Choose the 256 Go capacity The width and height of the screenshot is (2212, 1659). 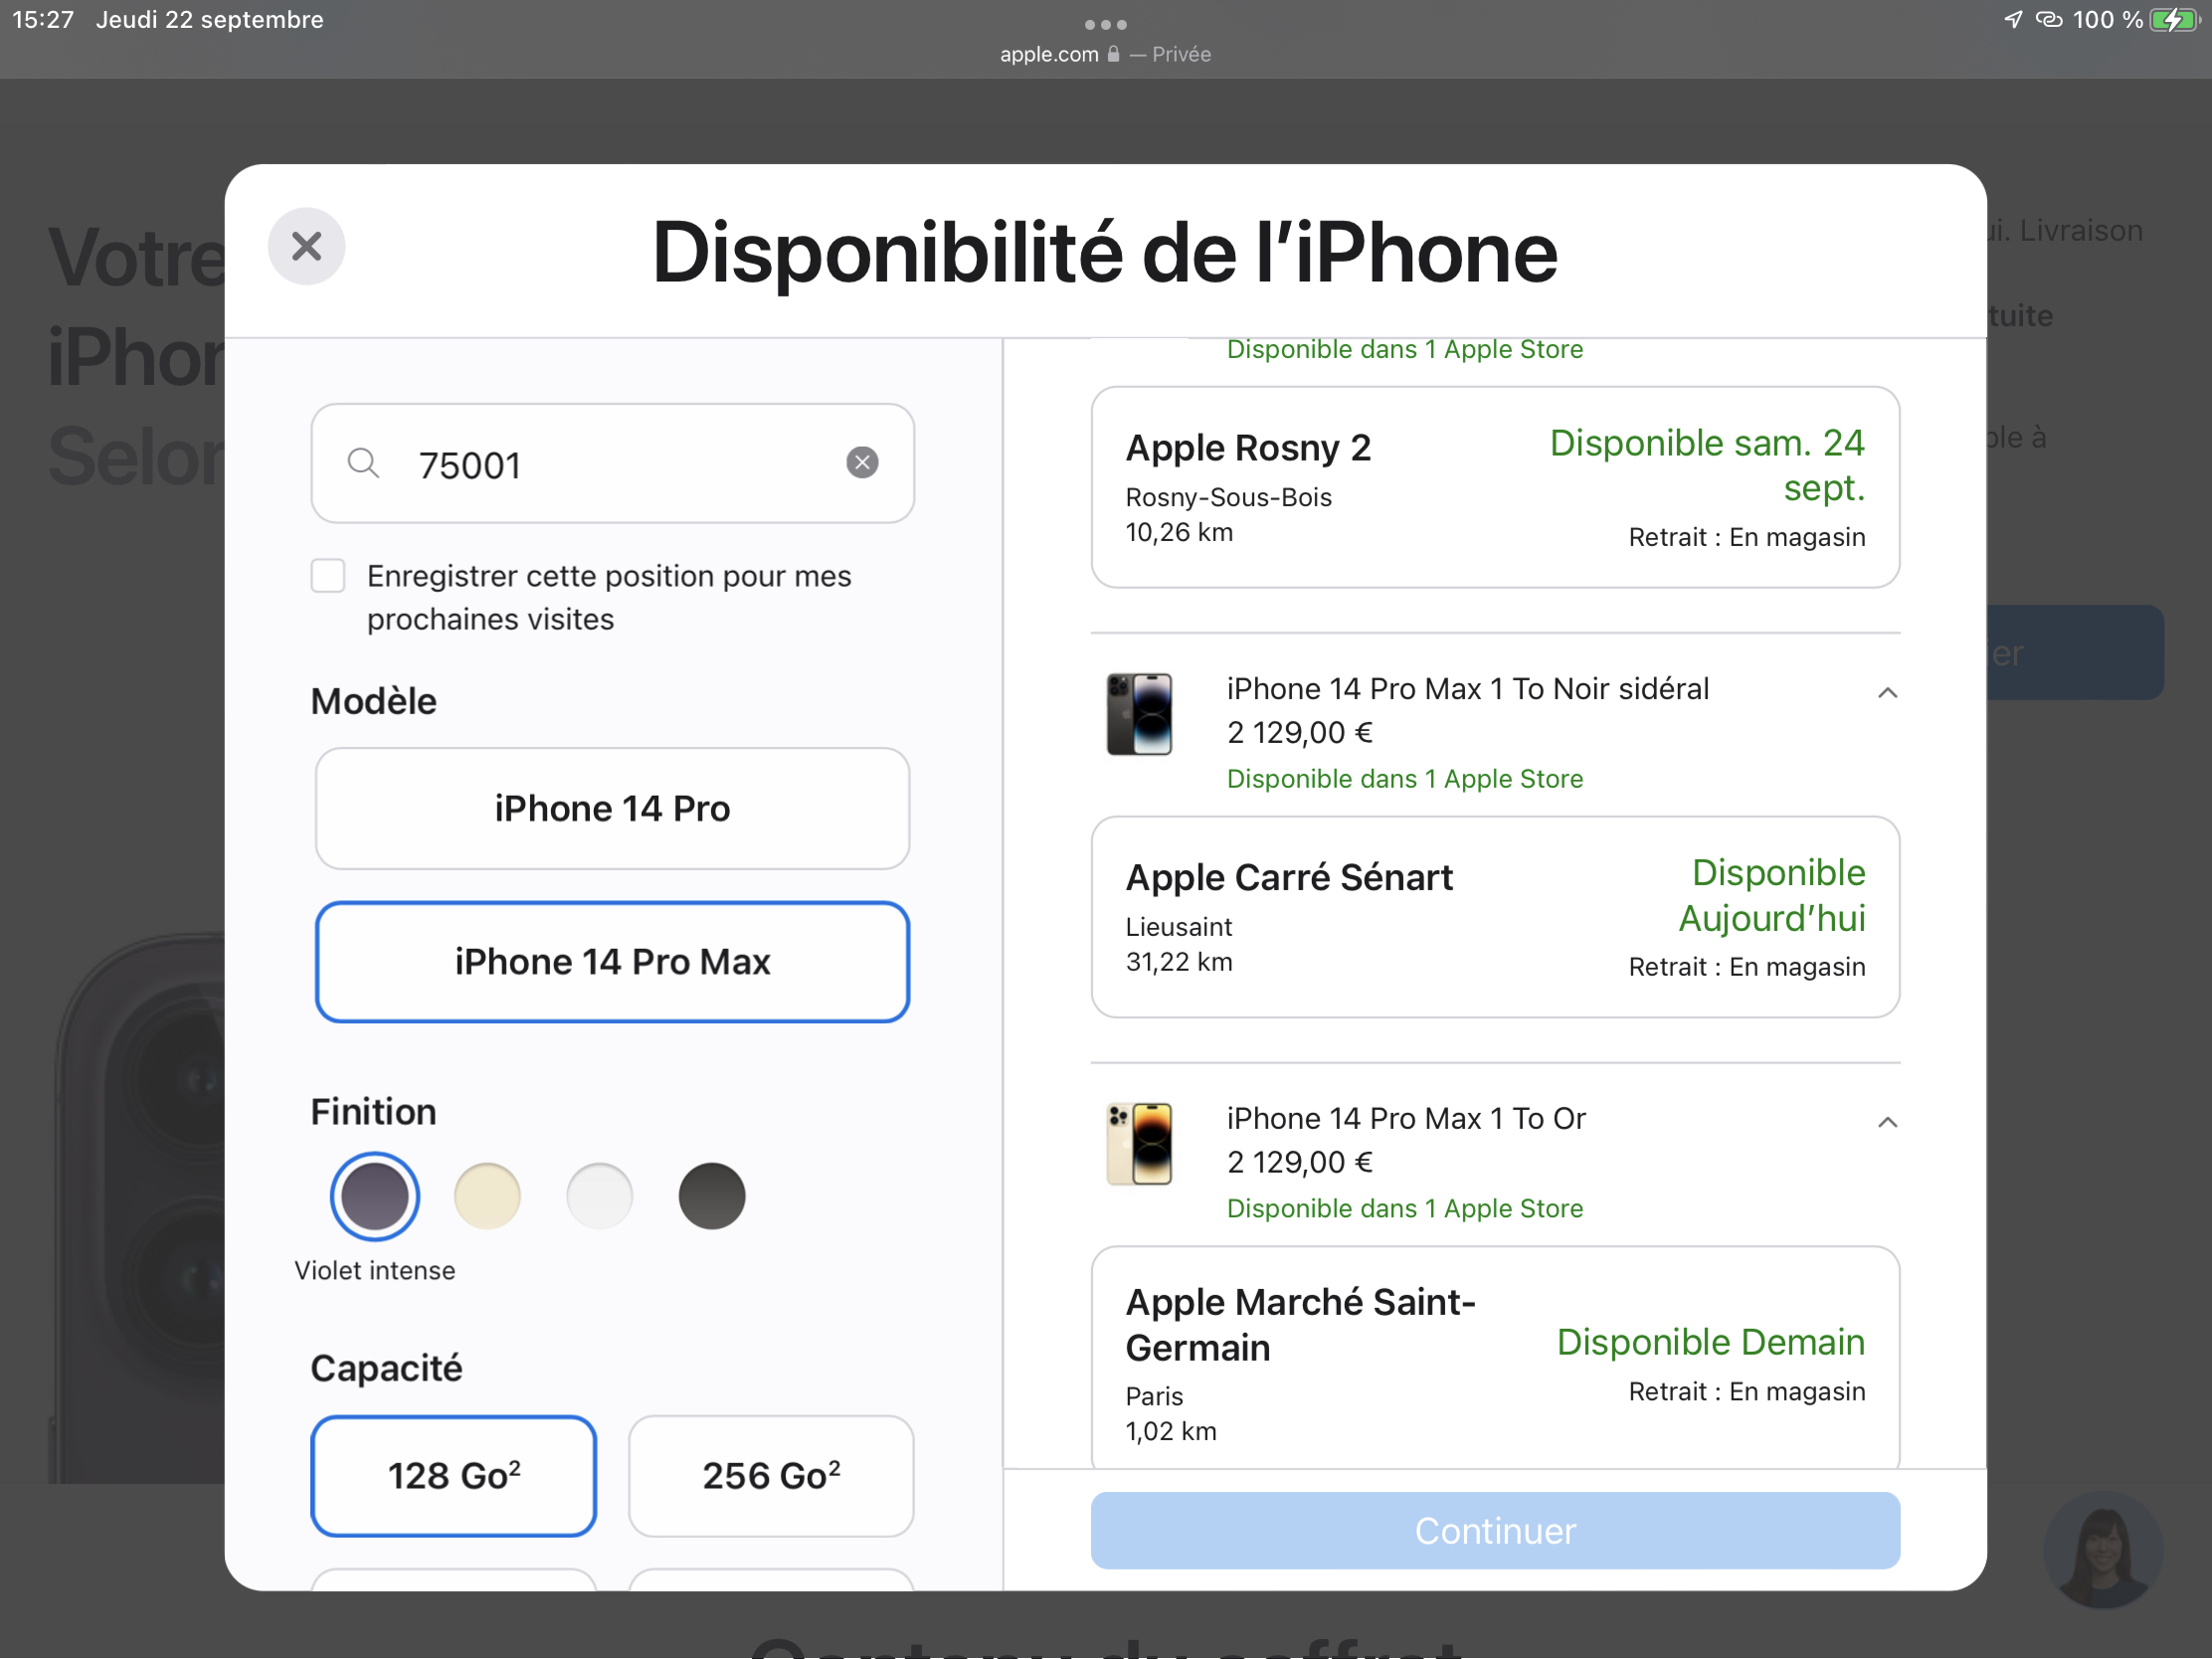(x=771, y=1475)
